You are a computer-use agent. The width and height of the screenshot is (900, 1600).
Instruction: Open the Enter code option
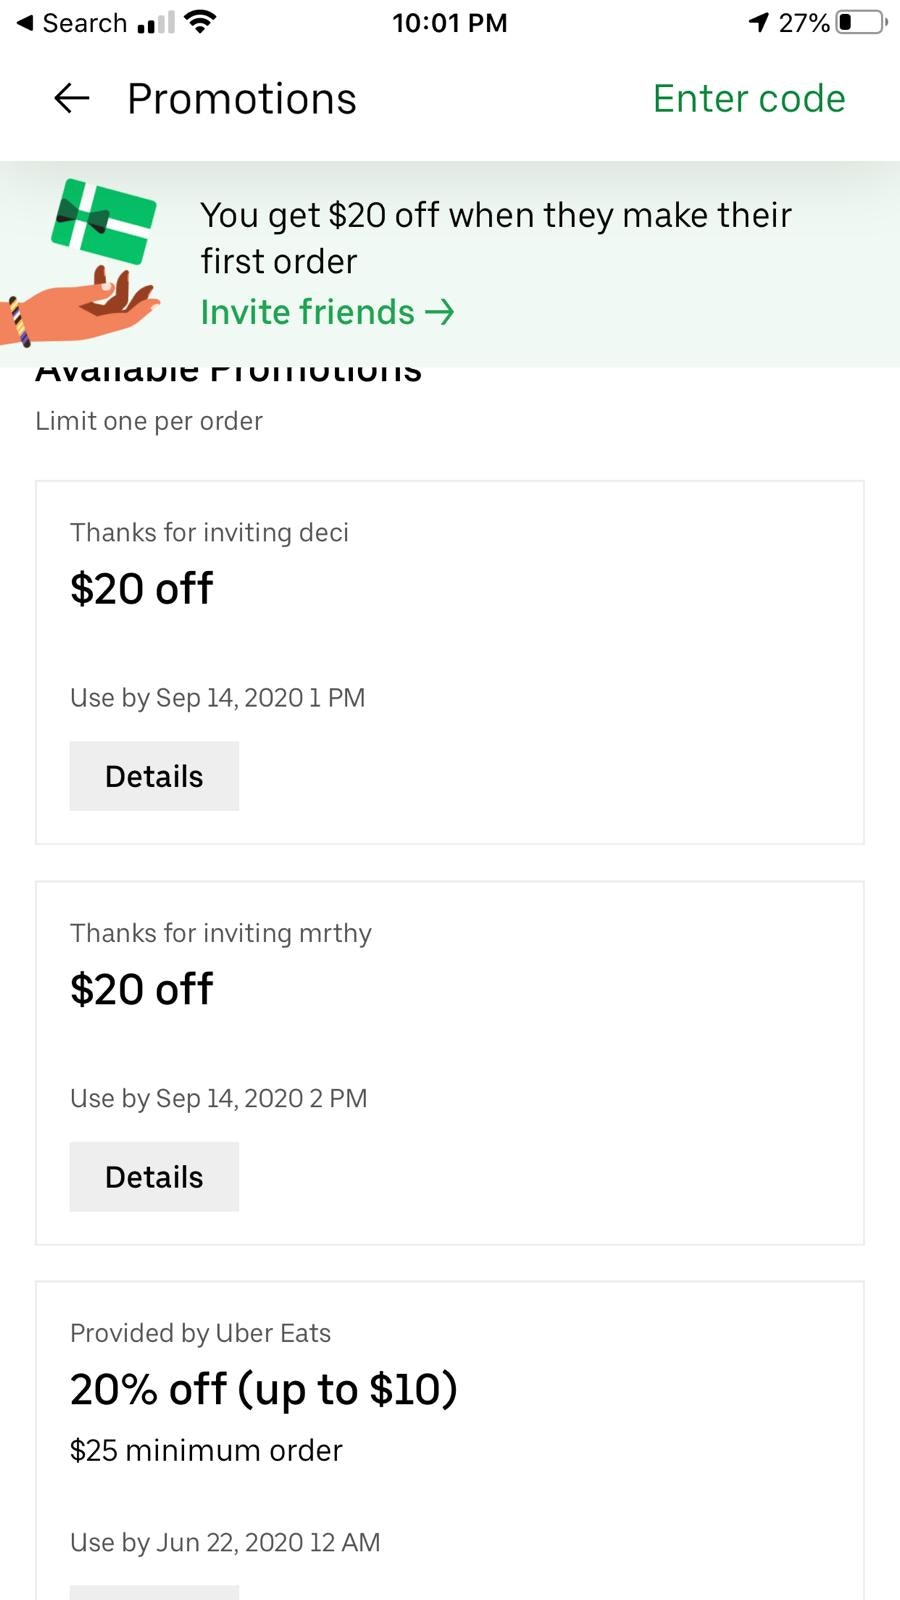(748, 98)
